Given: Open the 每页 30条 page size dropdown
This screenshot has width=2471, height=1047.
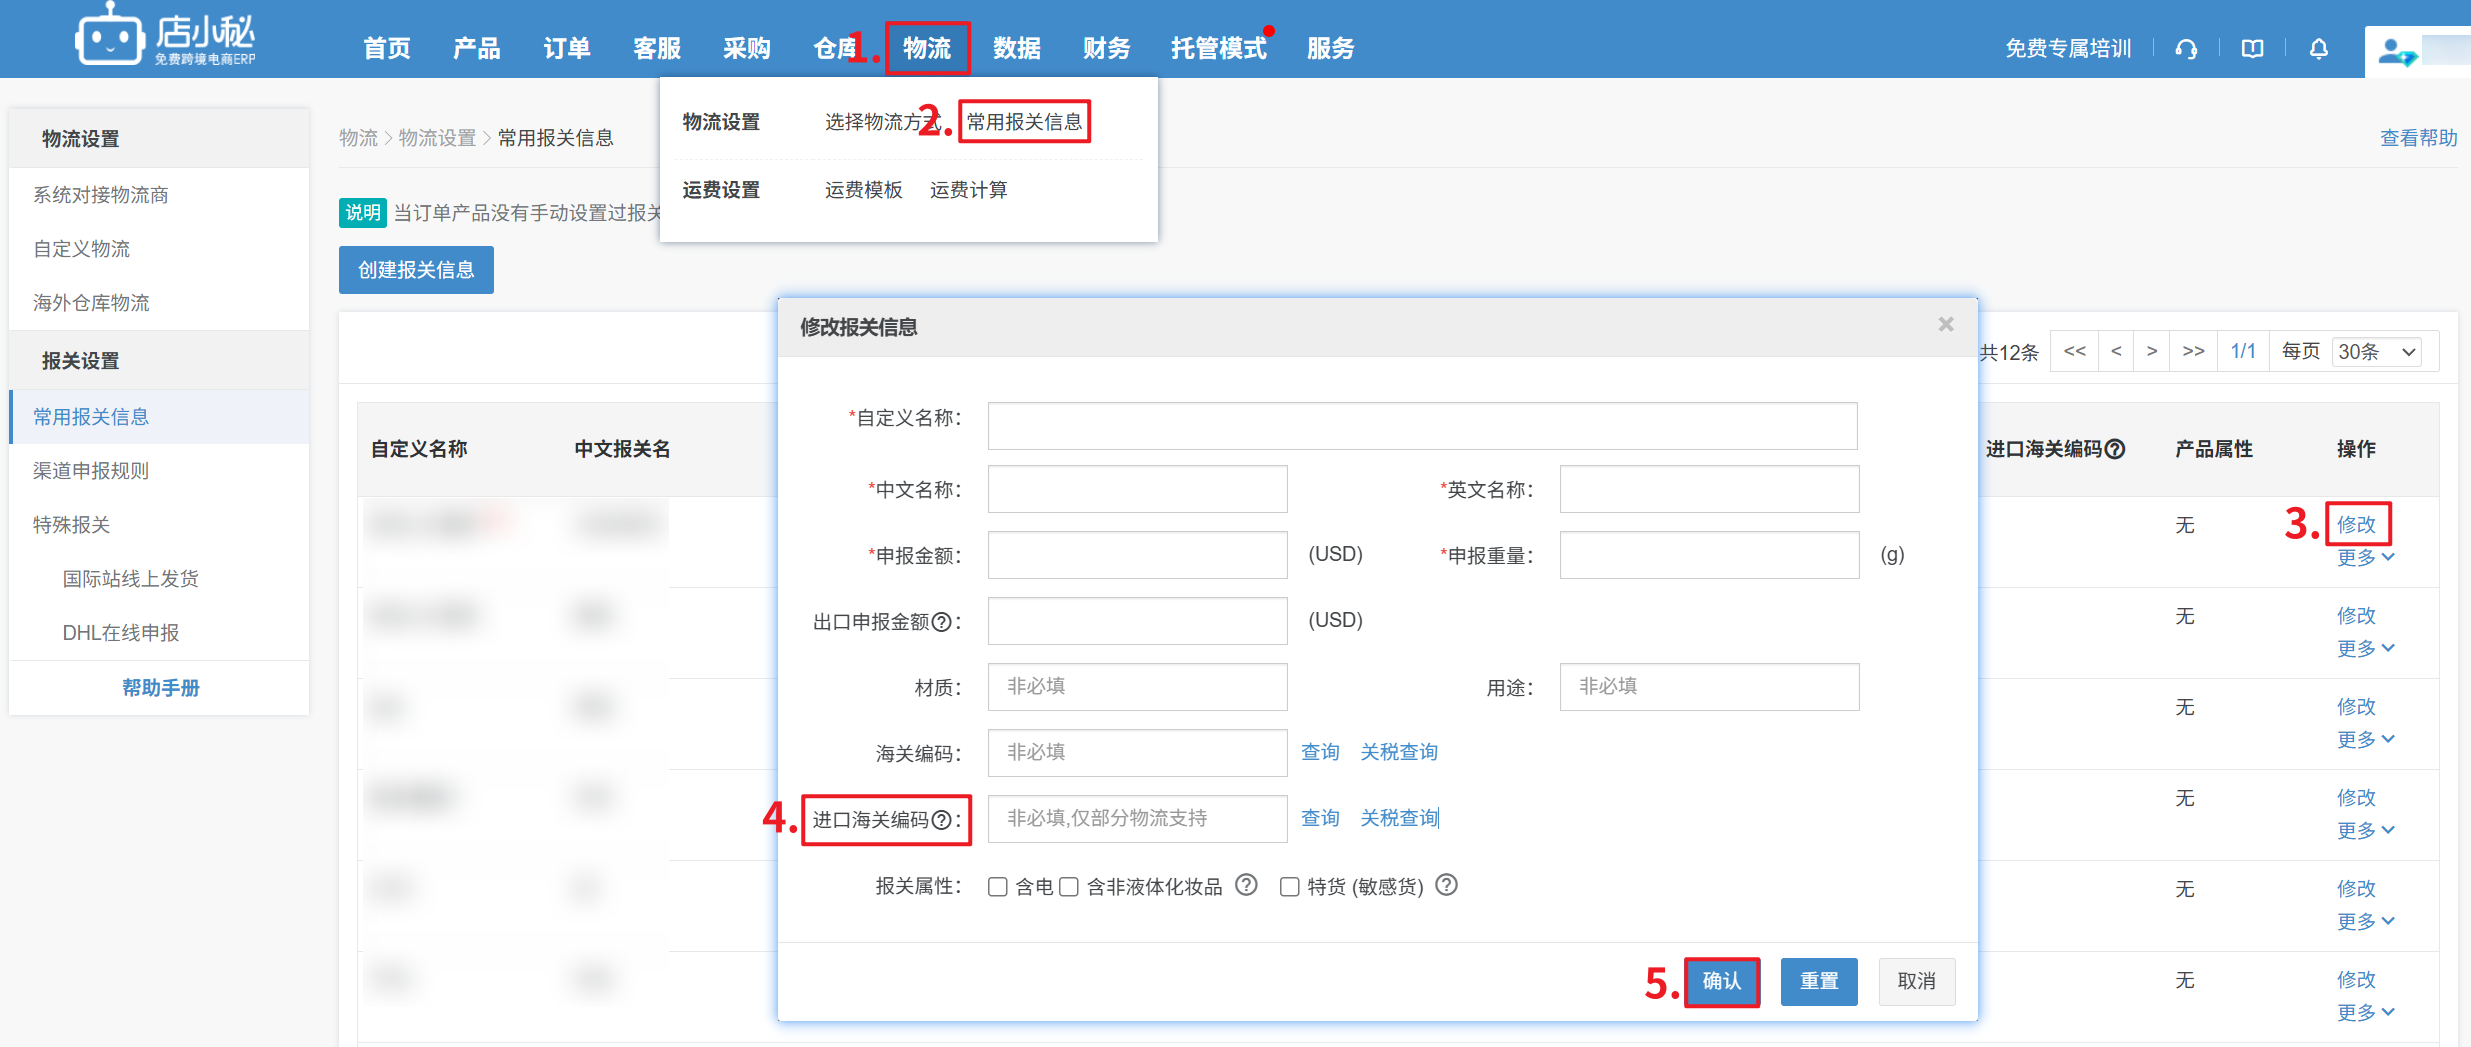Looking at the screenshot, I should point(2376,352).
